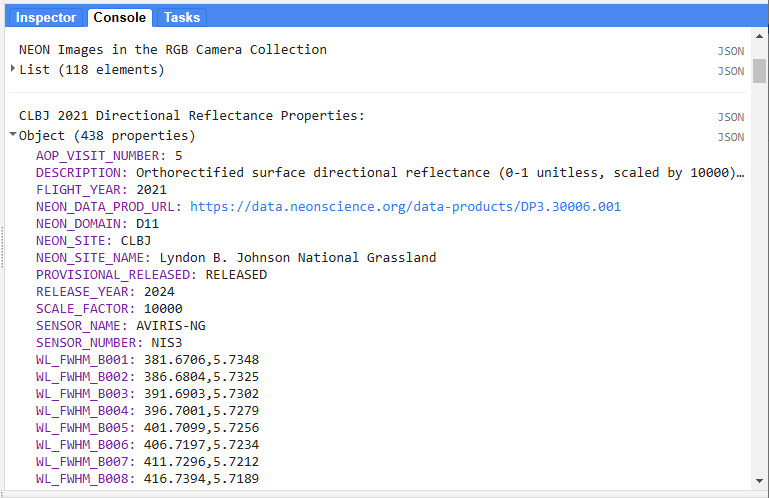Viewport: 769px width, 498px height.
Task: Open the NEON data product URL link
Action: tap(405, 207)
